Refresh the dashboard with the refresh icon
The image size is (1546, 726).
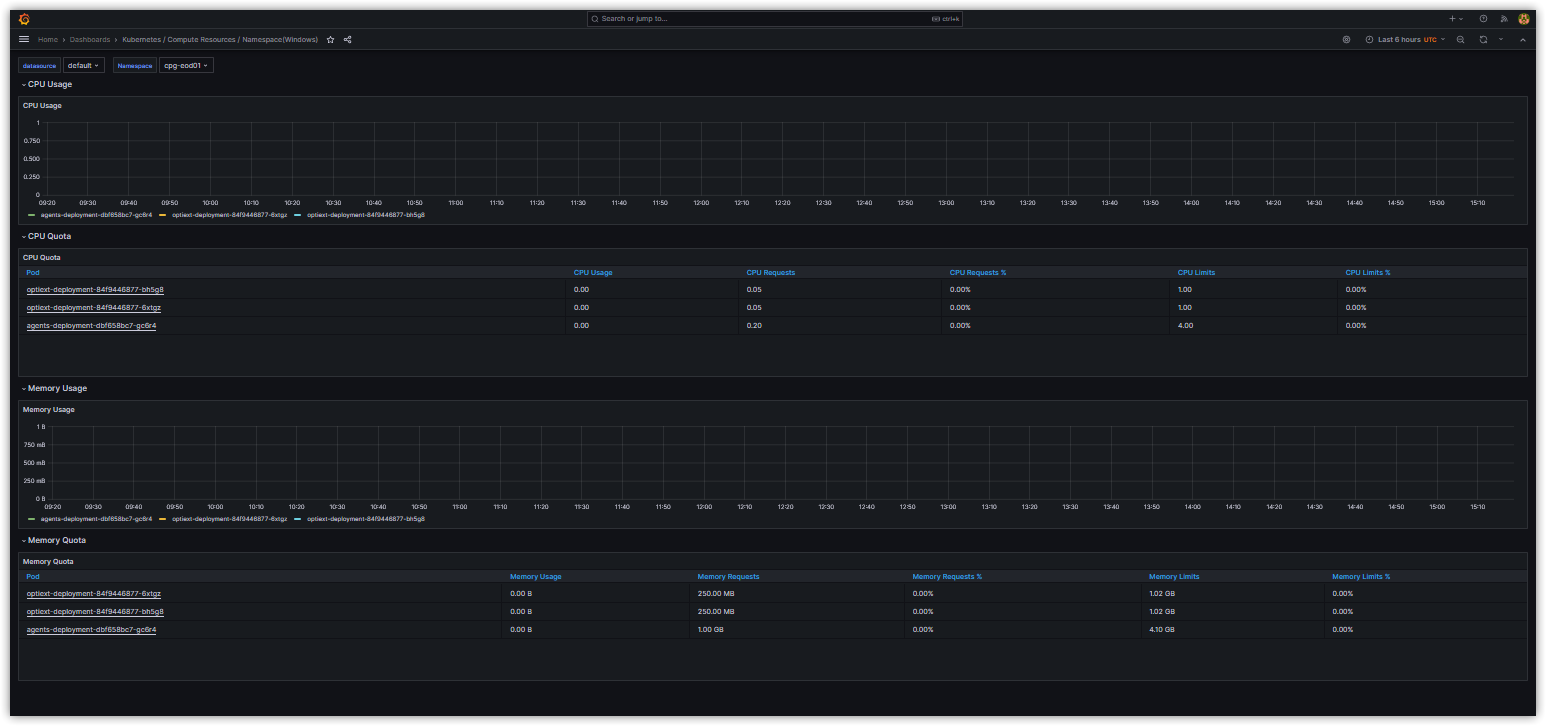(x=1481, y=39)
